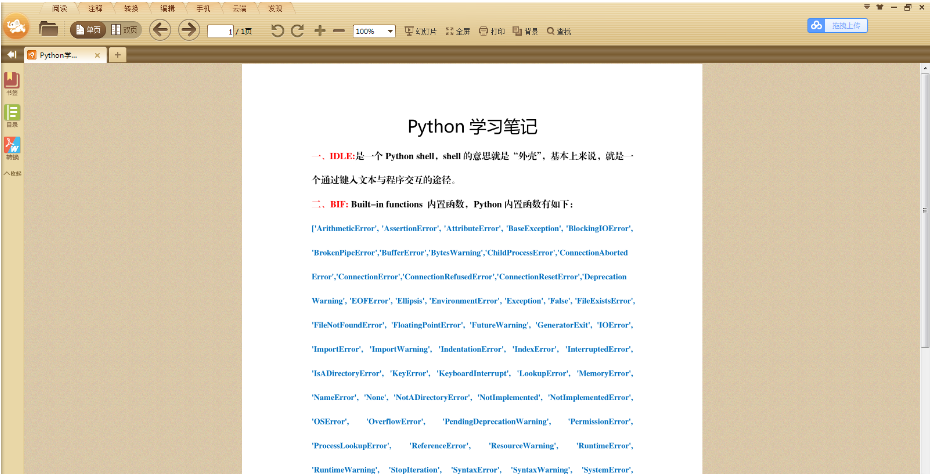Restore down the reader window

908,7
